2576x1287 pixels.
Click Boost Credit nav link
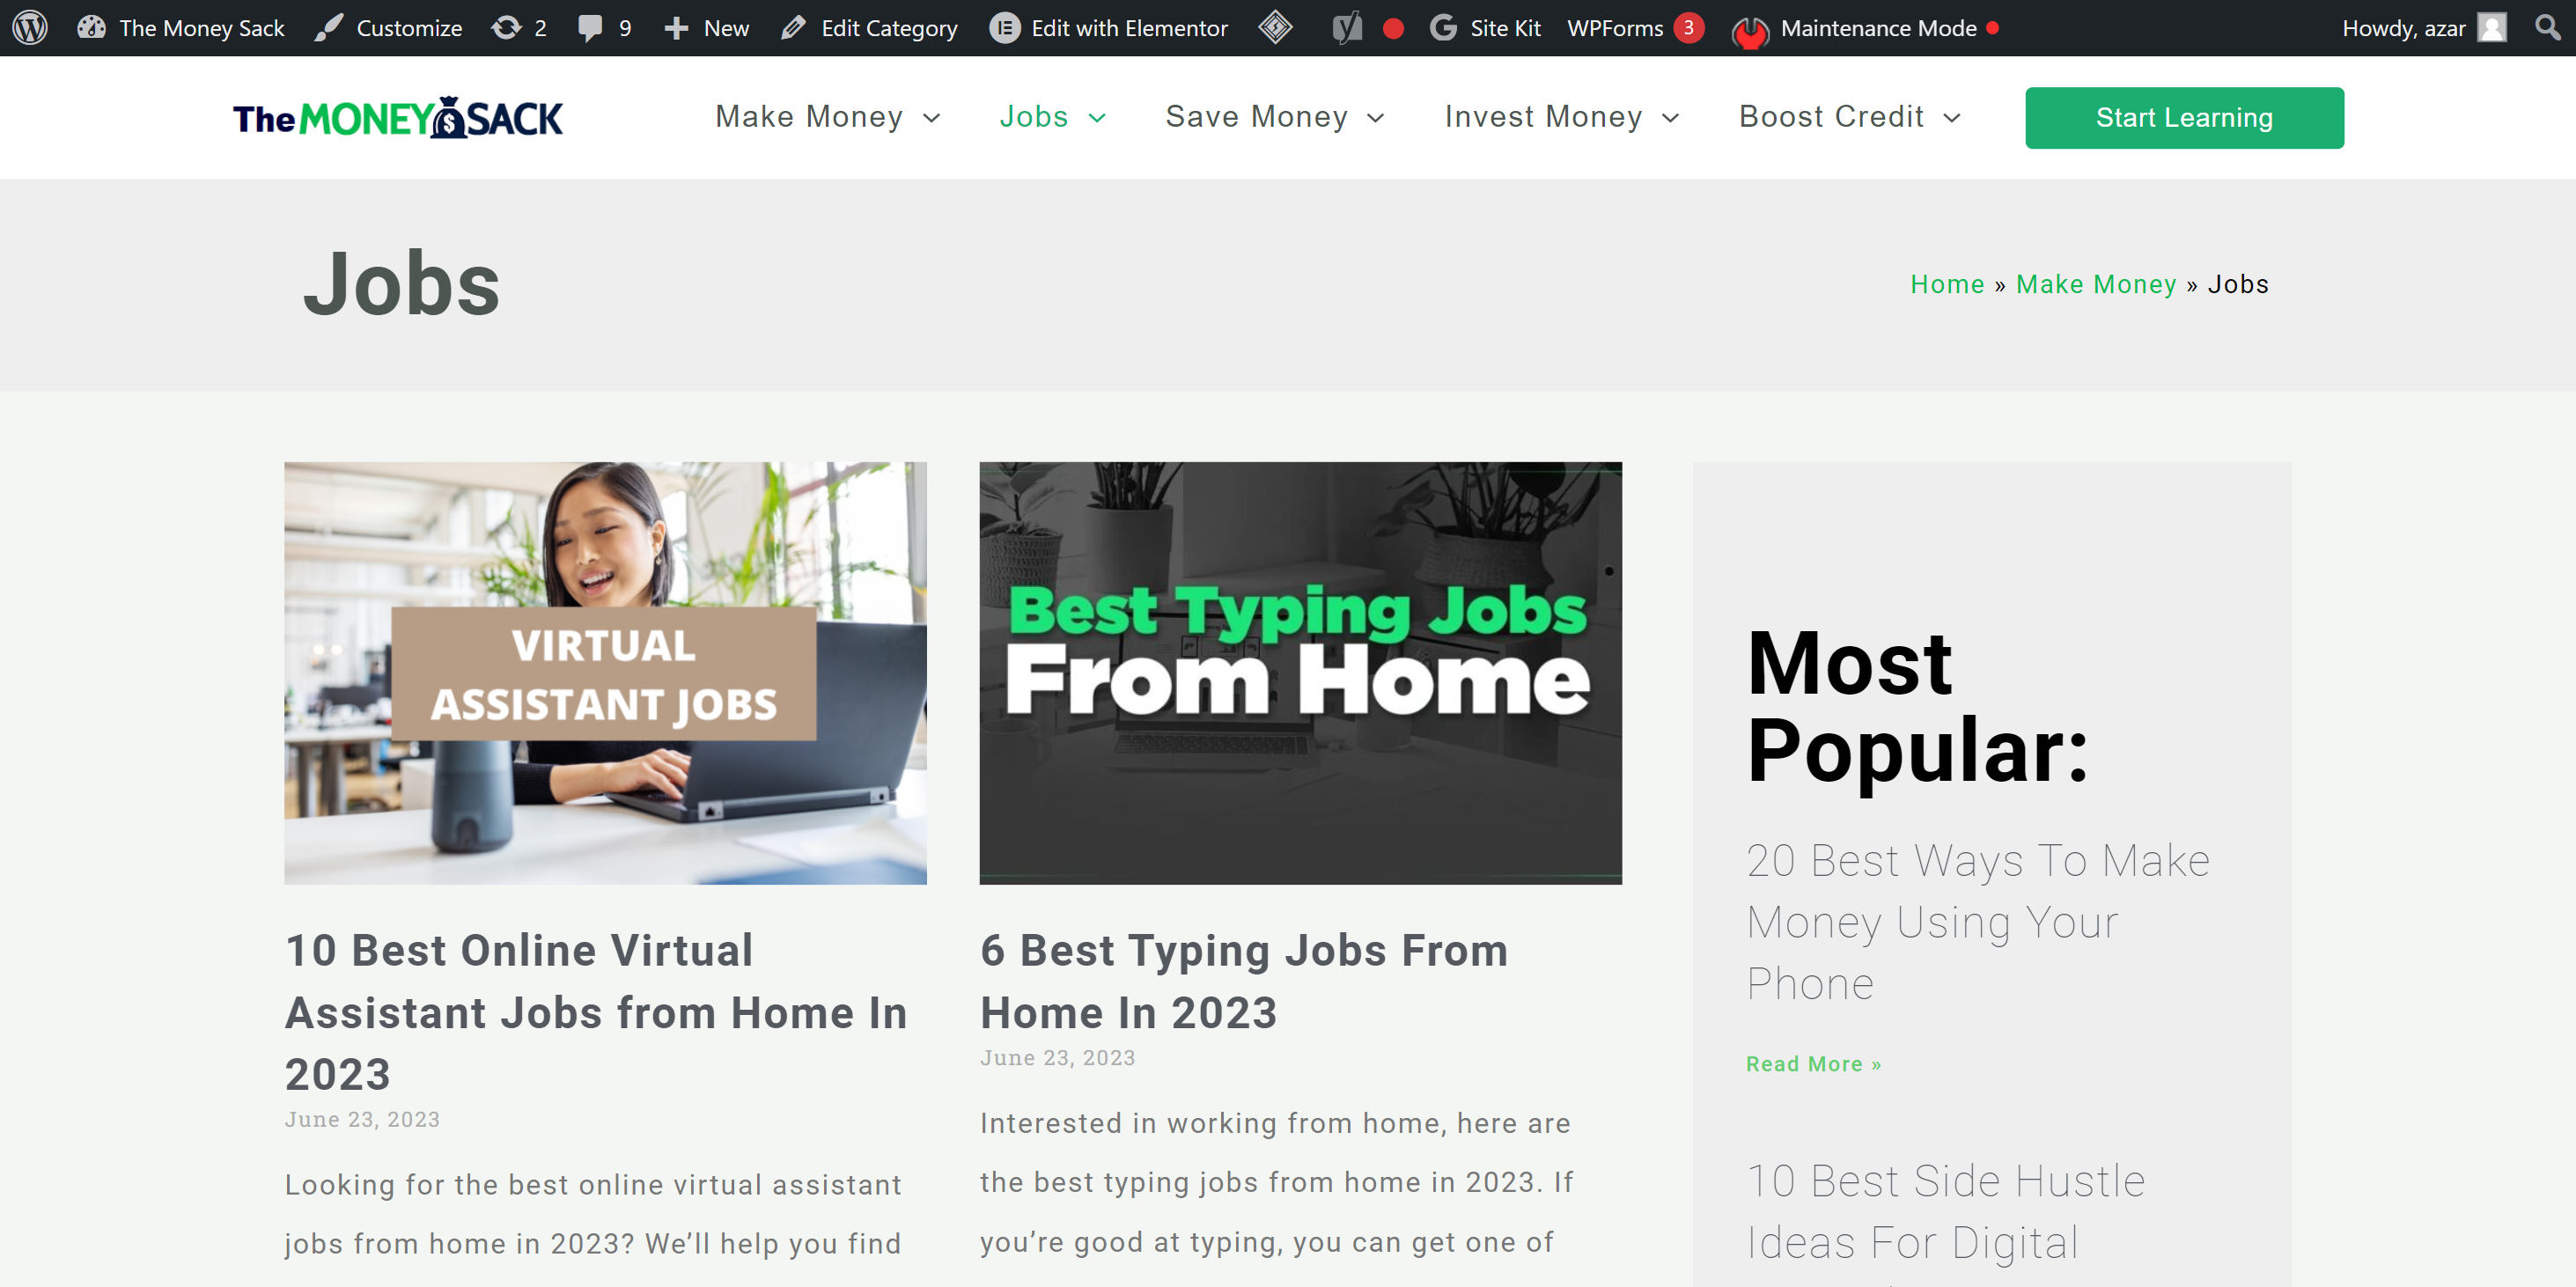1831,116
